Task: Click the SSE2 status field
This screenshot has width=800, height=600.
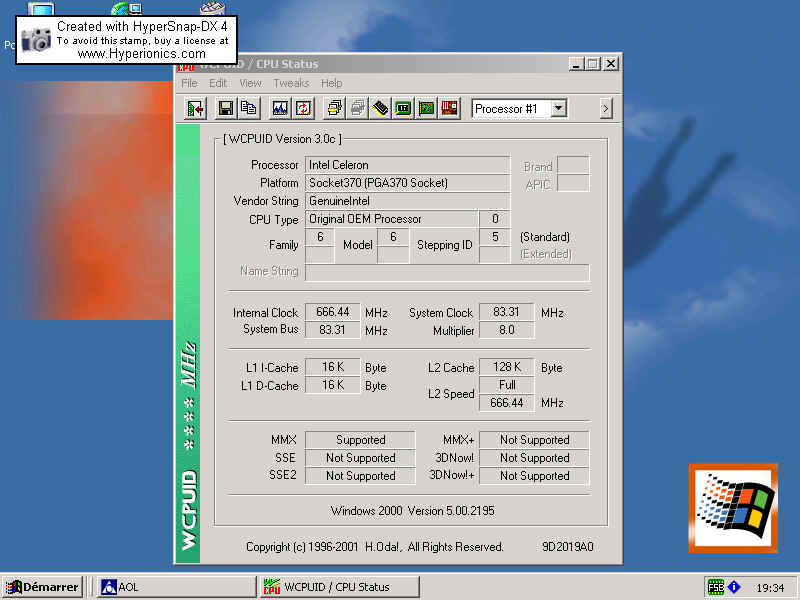Action: pyautogui.click(x=360, y=476)
